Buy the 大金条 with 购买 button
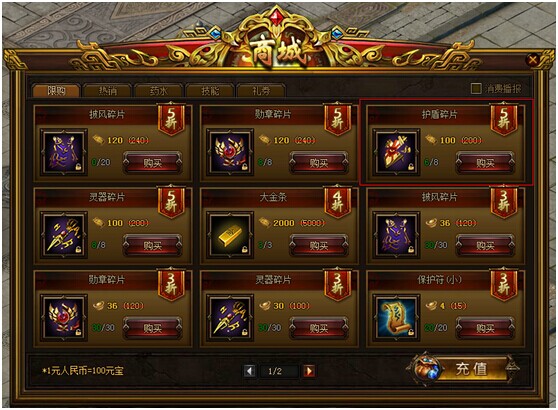 click(319, 246)
